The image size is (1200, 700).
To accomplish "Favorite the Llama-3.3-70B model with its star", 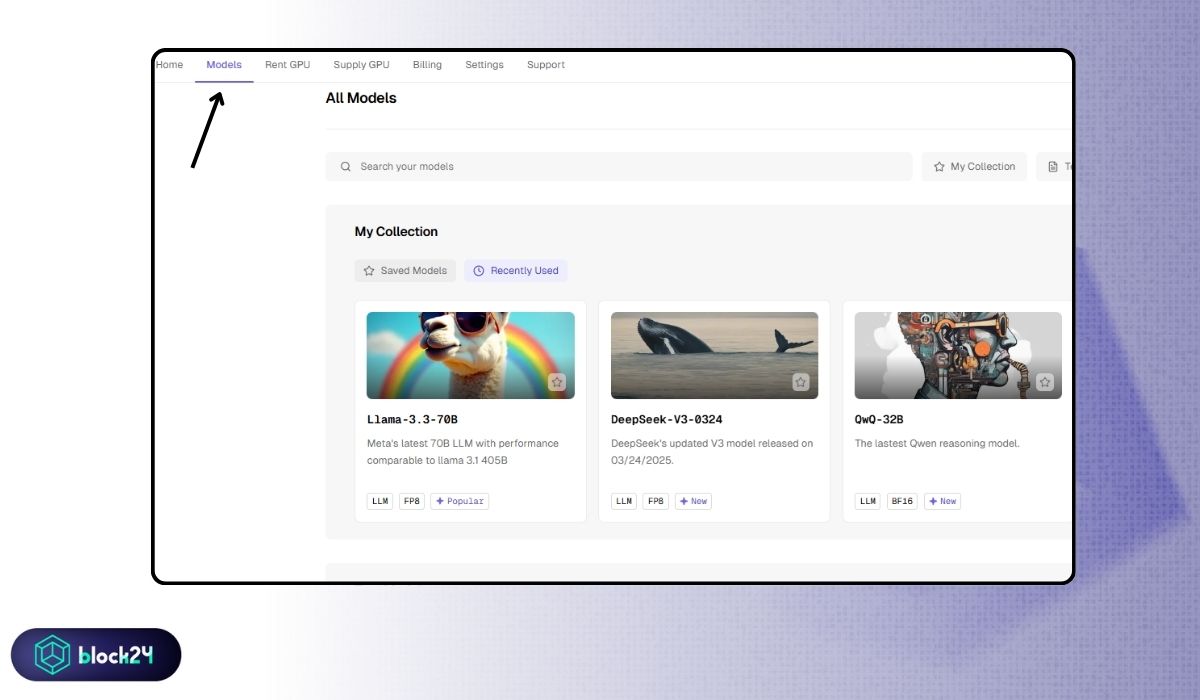I will [x=557, y=382].
